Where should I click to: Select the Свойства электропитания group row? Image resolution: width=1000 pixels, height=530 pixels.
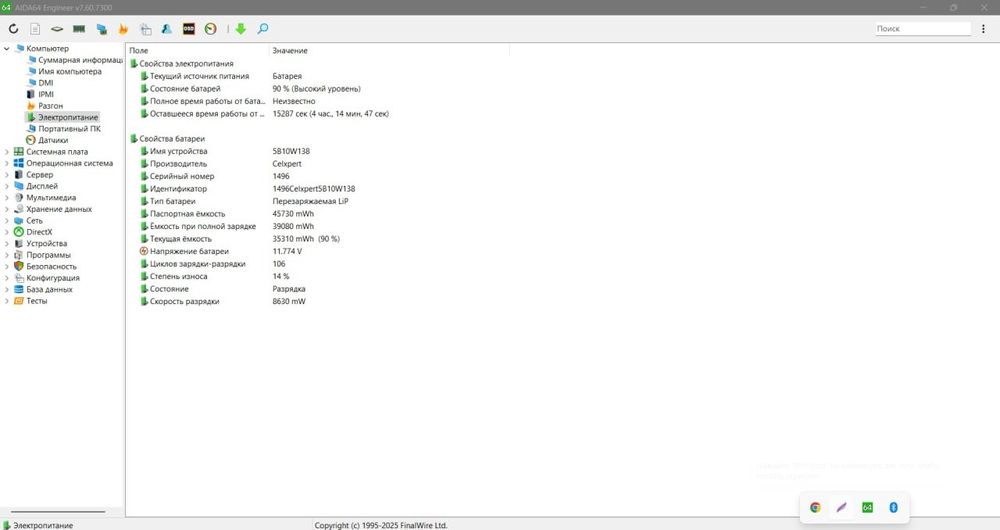click(182, 64)
